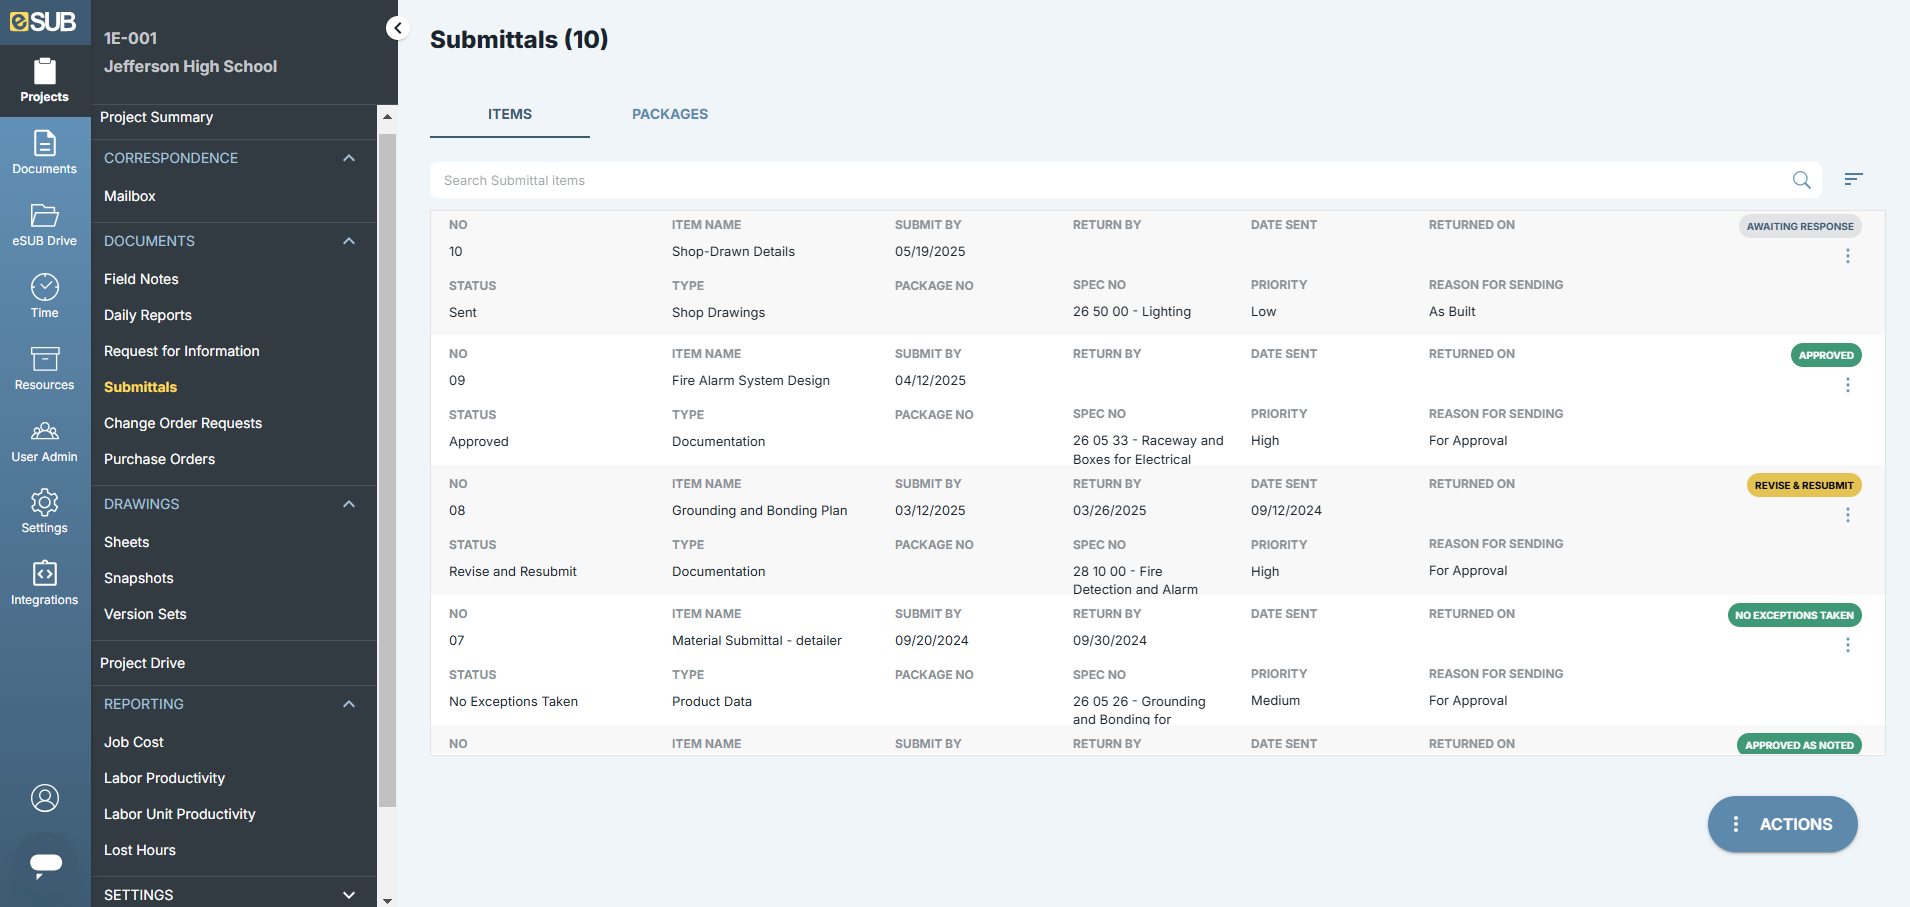Open the search magnifier in the submittals search bar
The width and height of the screenshot is (1910, 907).
[1802, 180]
